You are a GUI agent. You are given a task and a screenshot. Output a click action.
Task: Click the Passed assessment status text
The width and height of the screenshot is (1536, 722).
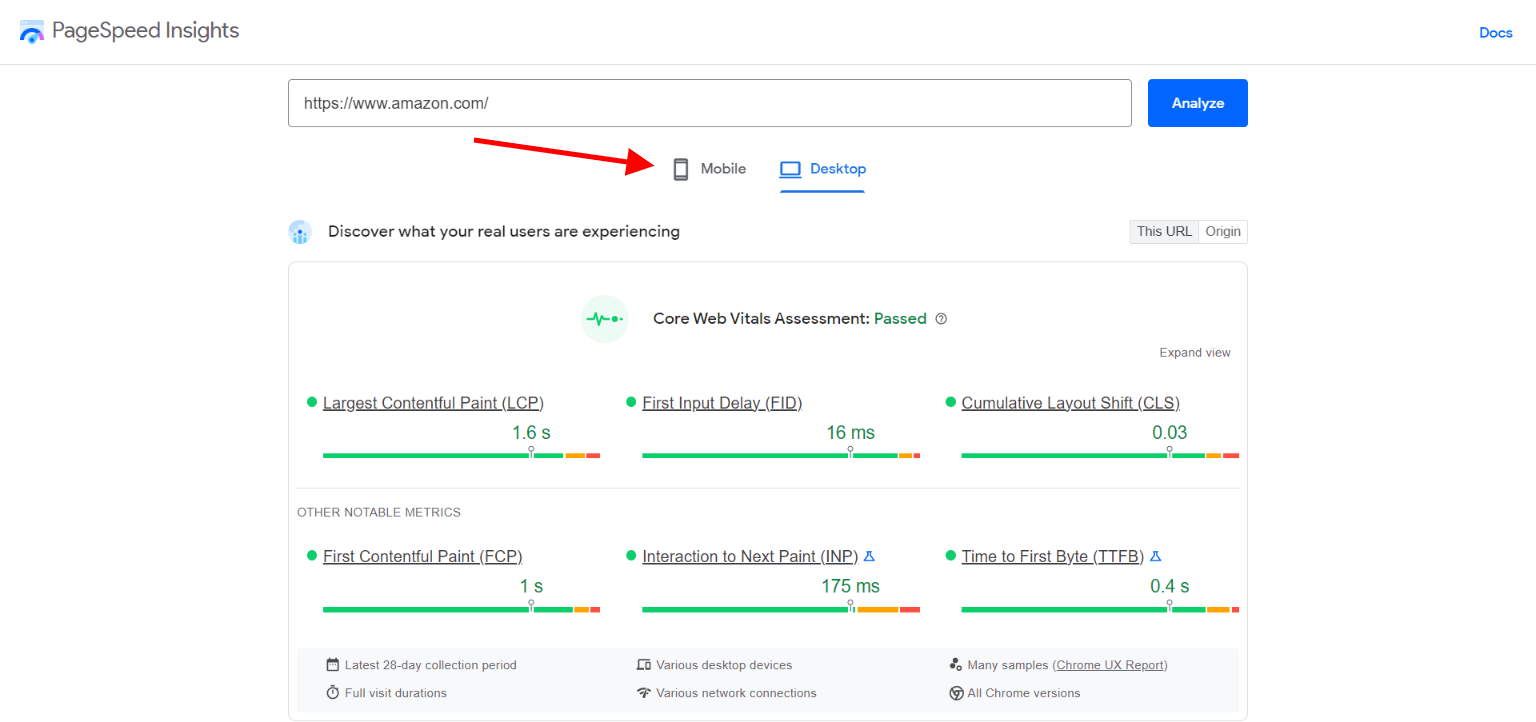click(x=900, y=319)
